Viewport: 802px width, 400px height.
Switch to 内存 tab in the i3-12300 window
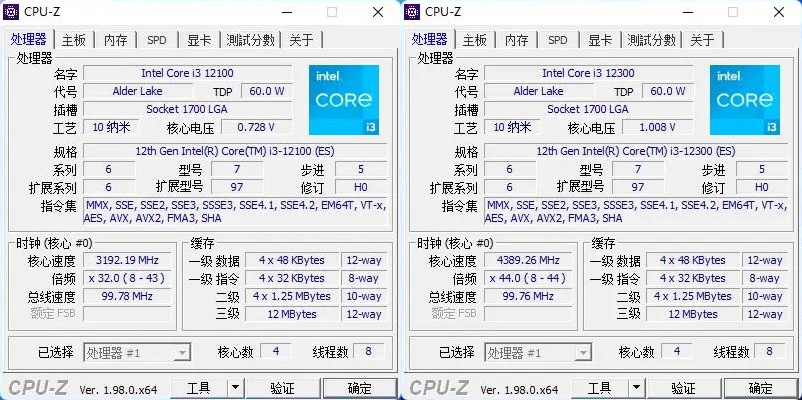pos(516,40)
